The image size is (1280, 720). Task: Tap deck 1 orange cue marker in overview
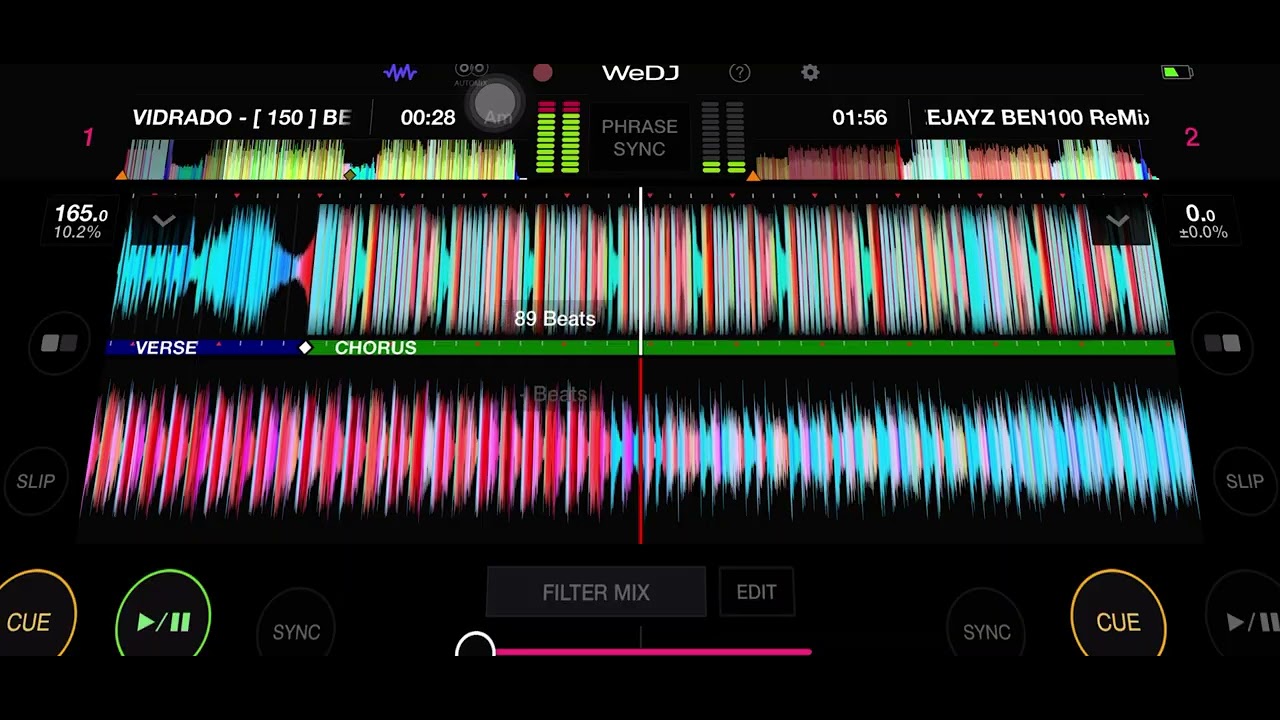[x=122, y=176]
